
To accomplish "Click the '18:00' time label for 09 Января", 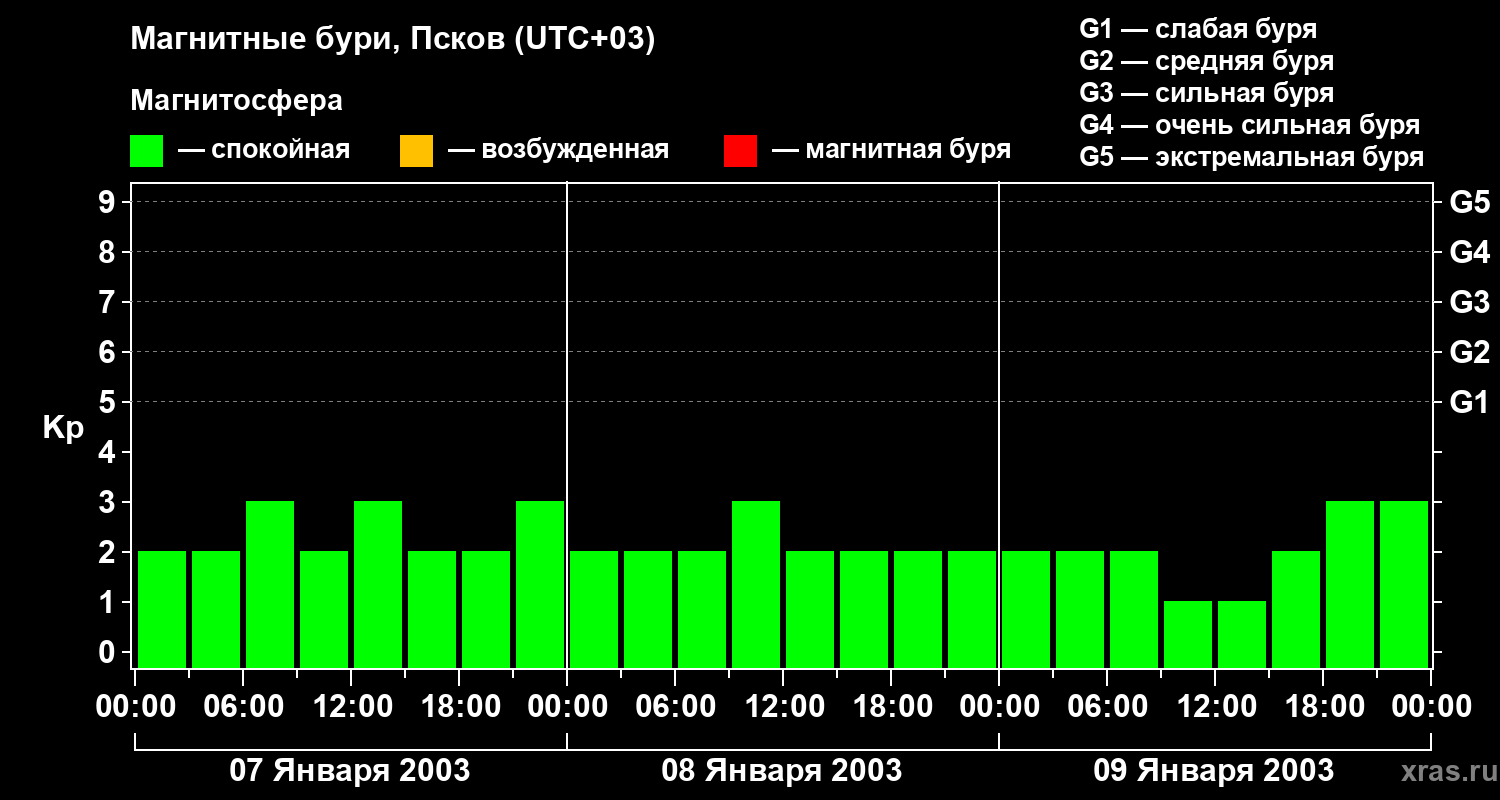I will tap(1323, 706).
